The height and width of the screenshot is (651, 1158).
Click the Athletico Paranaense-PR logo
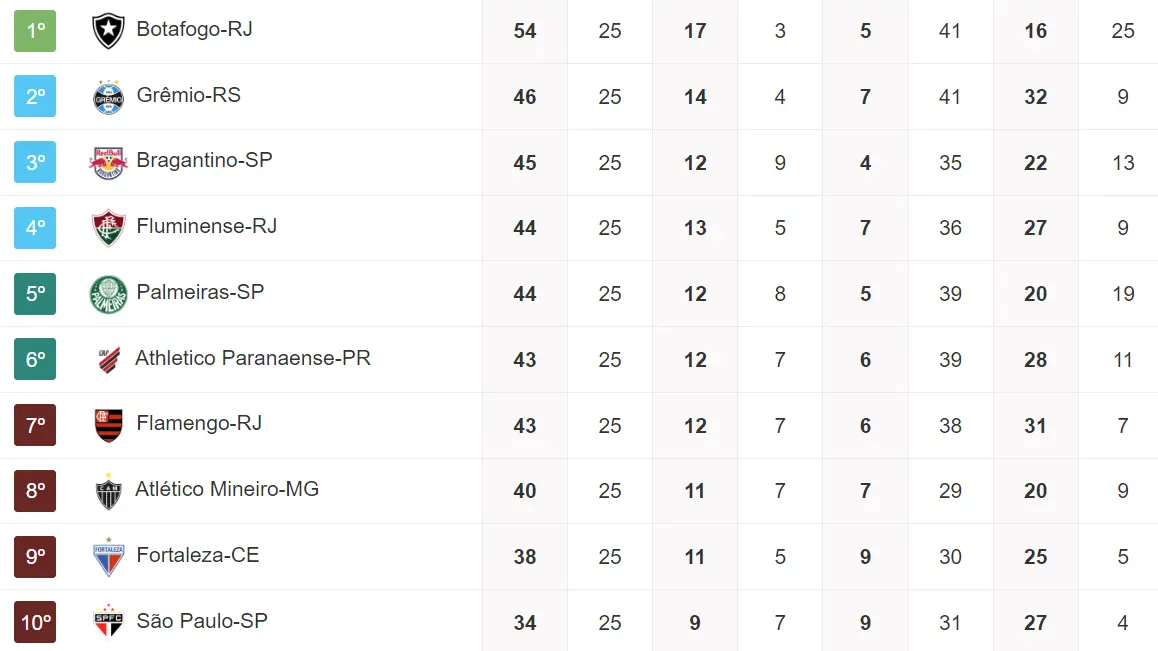(108, 359)
